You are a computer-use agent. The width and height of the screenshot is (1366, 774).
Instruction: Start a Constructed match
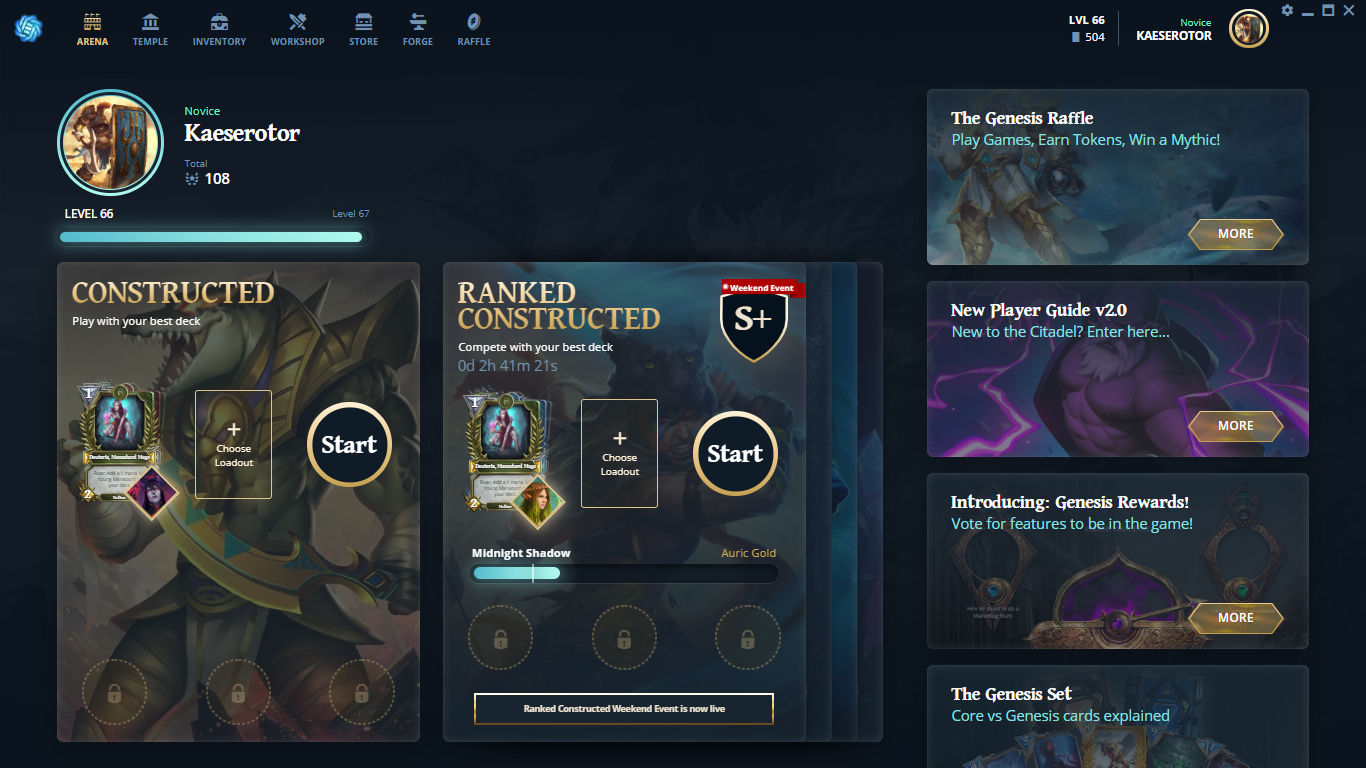[349, 445]
